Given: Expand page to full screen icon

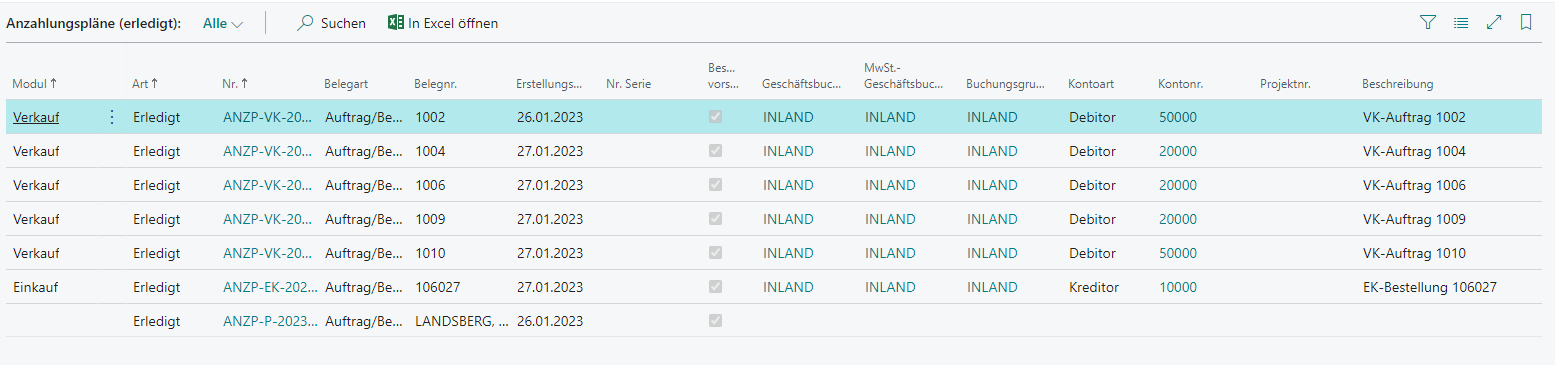Looking at the screenshot, I should point(1494,22).
